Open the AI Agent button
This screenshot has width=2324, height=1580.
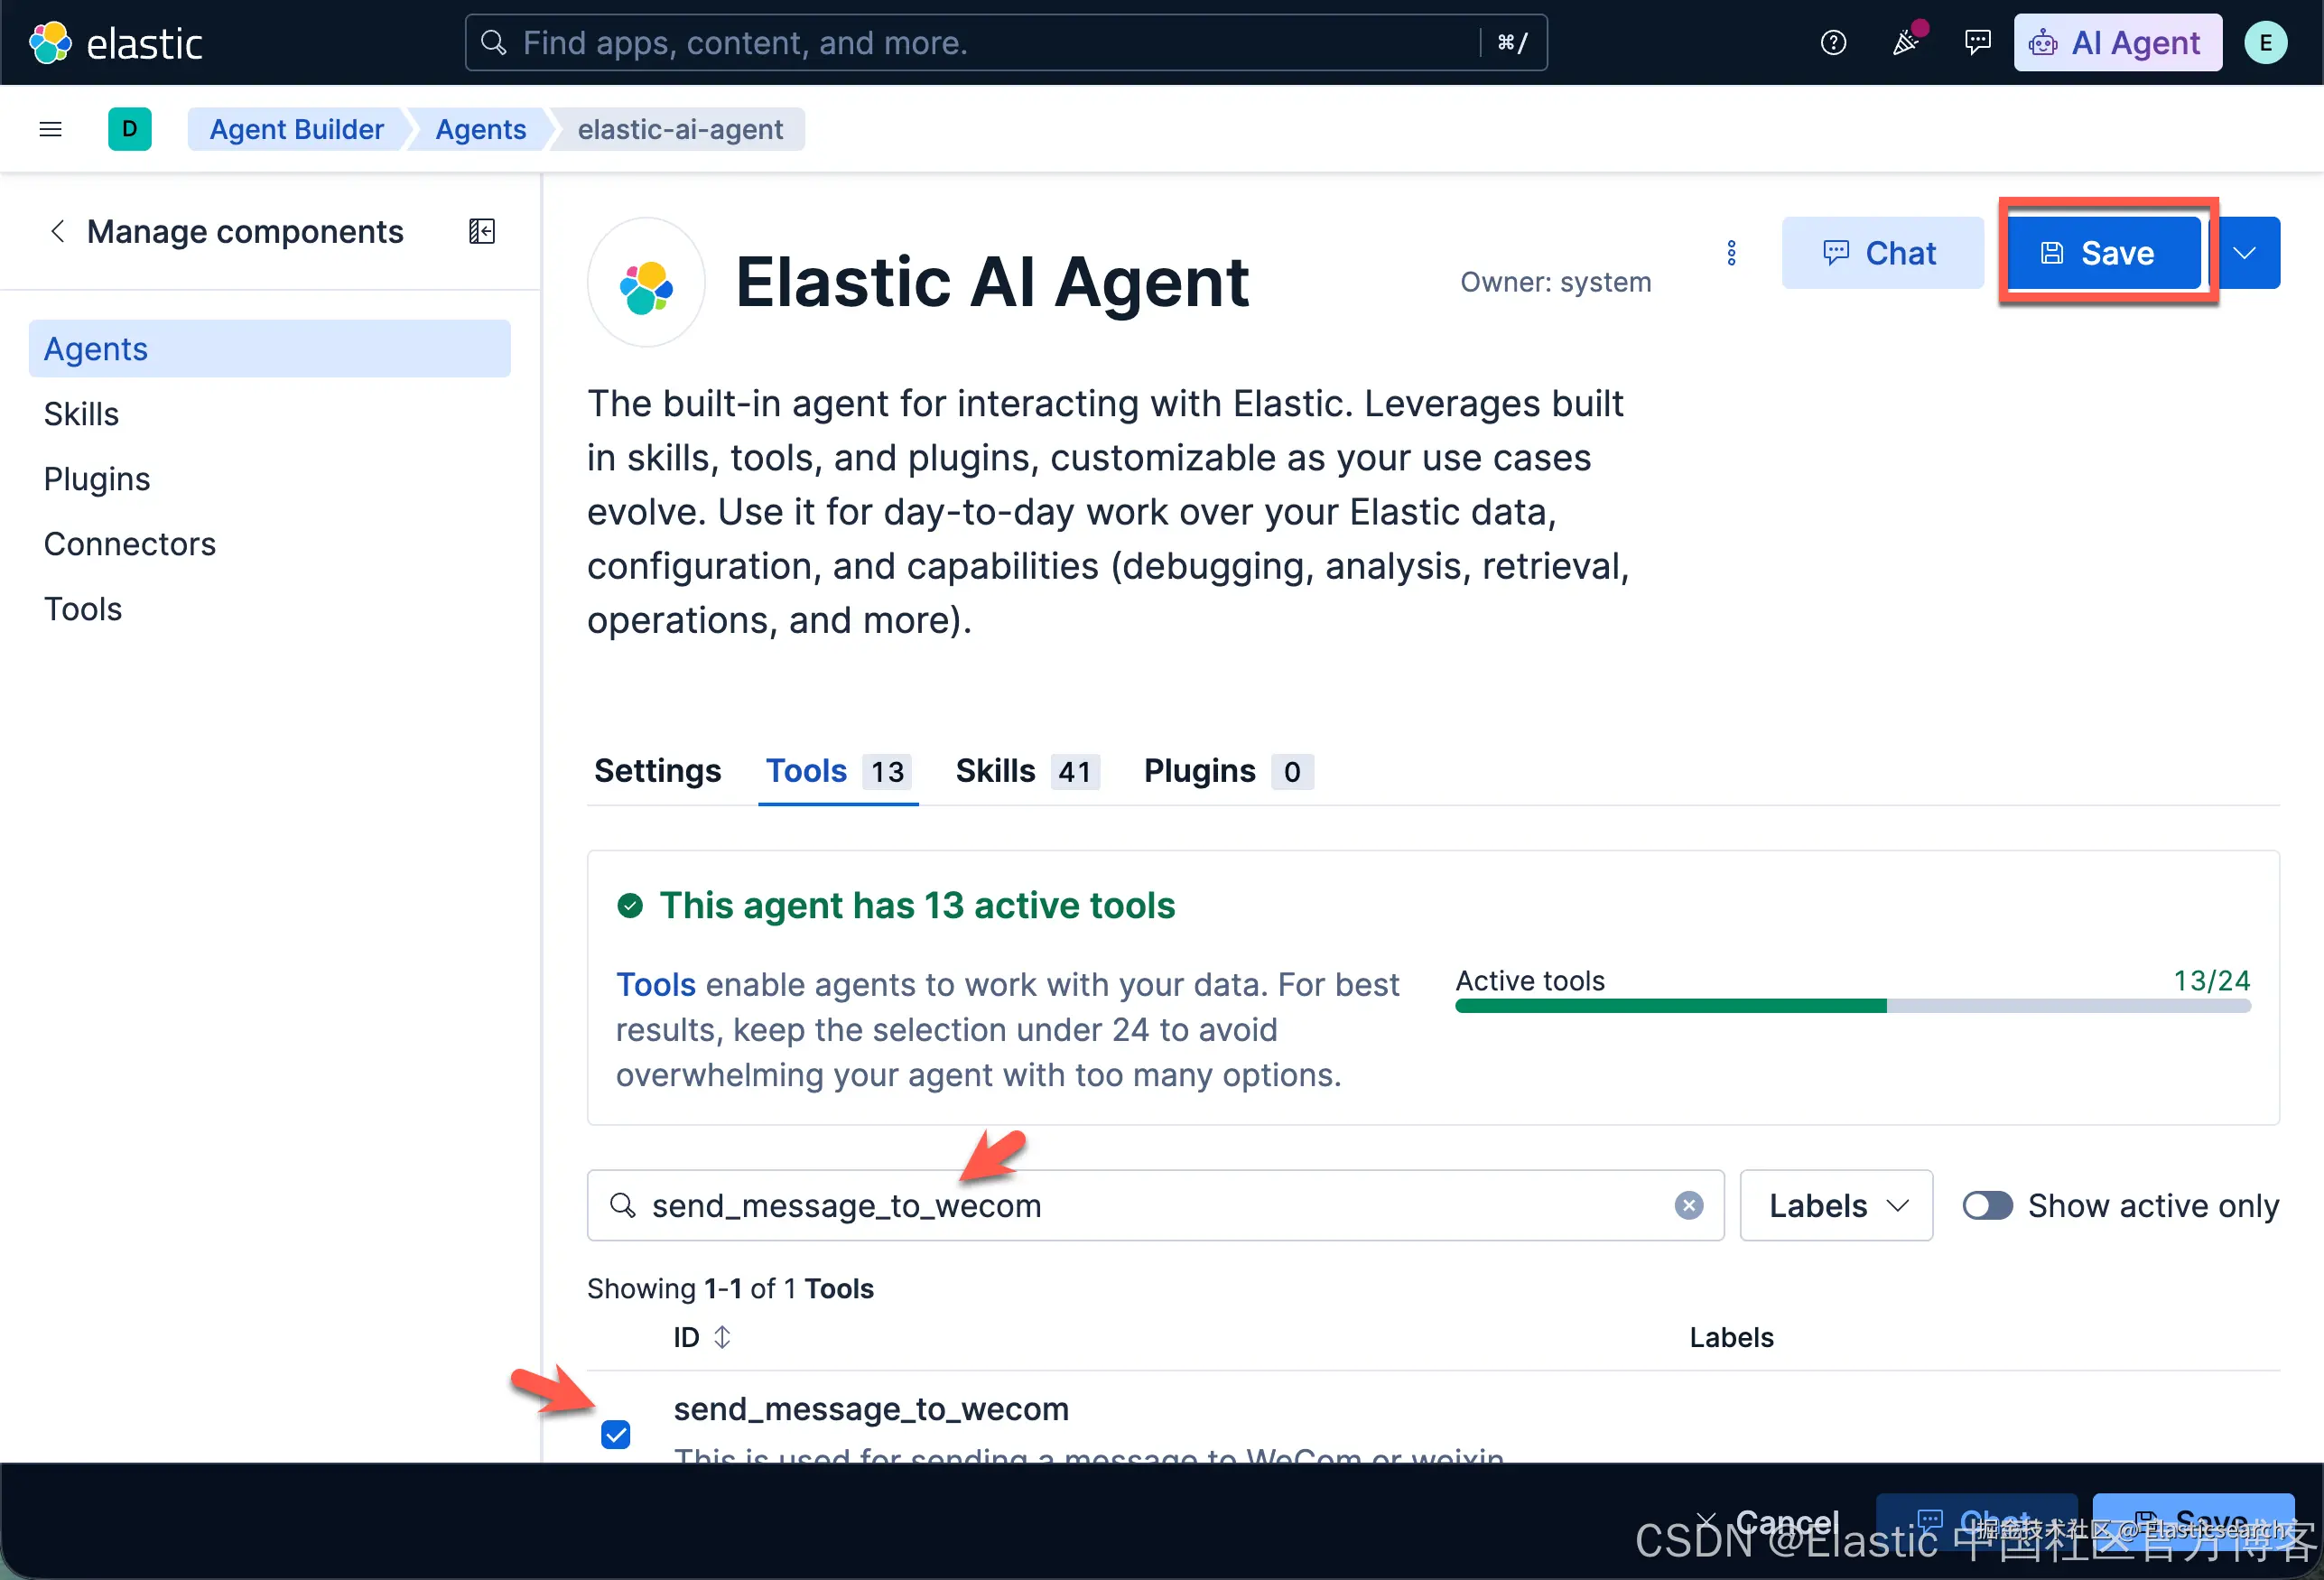pos(2117,43)
